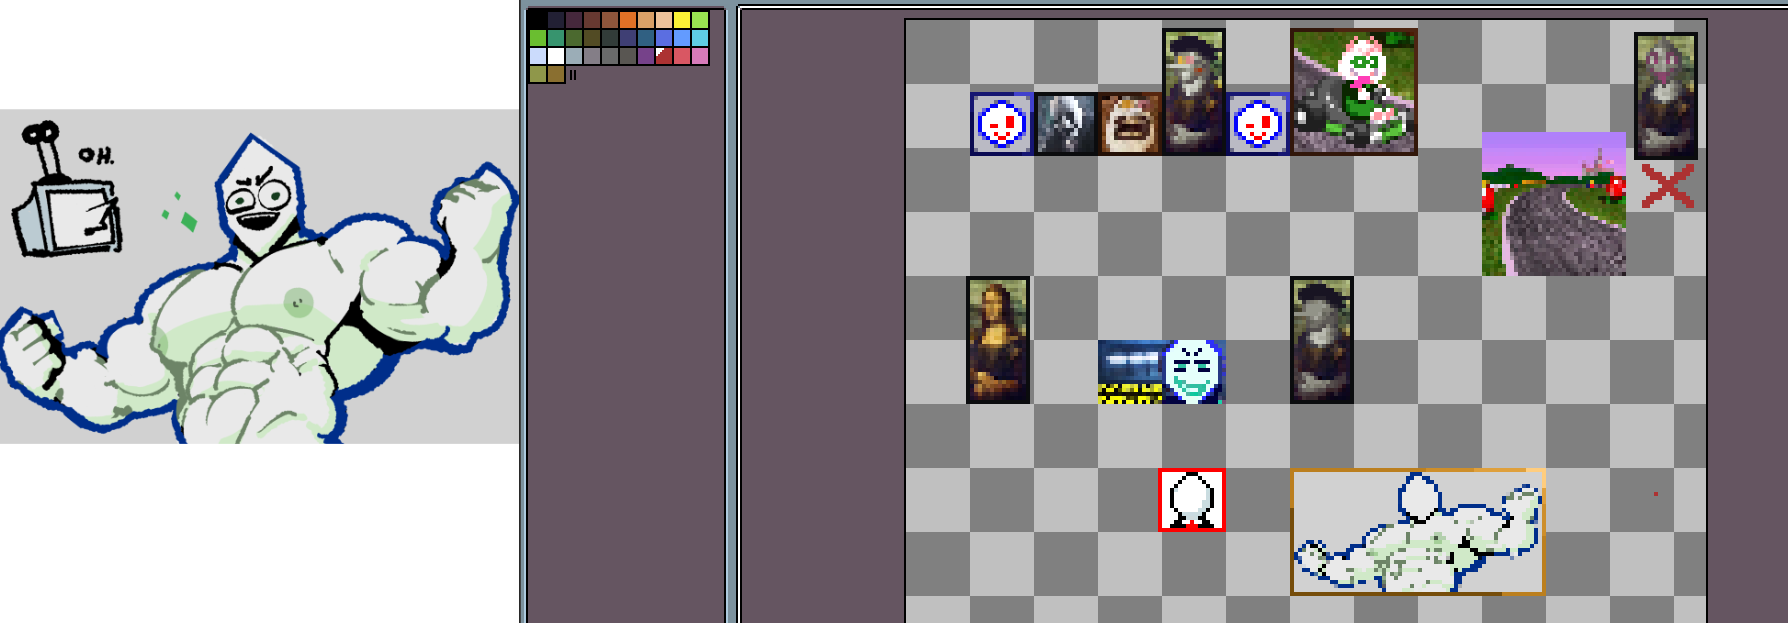The width and height of the screenshot is (1788, 623).
Task: Pick the dark navy palette swatch
Action: click(556, 20)
